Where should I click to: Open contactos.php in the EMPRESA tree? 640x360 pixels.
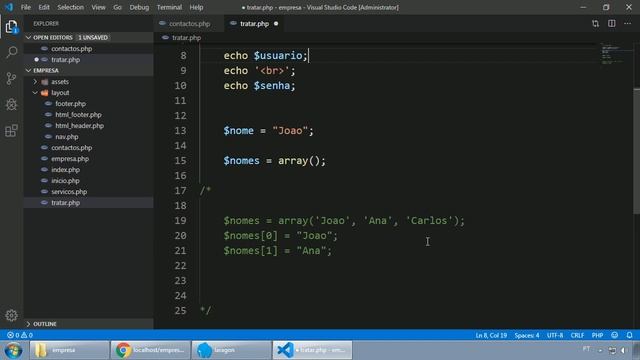pos(89,148)
